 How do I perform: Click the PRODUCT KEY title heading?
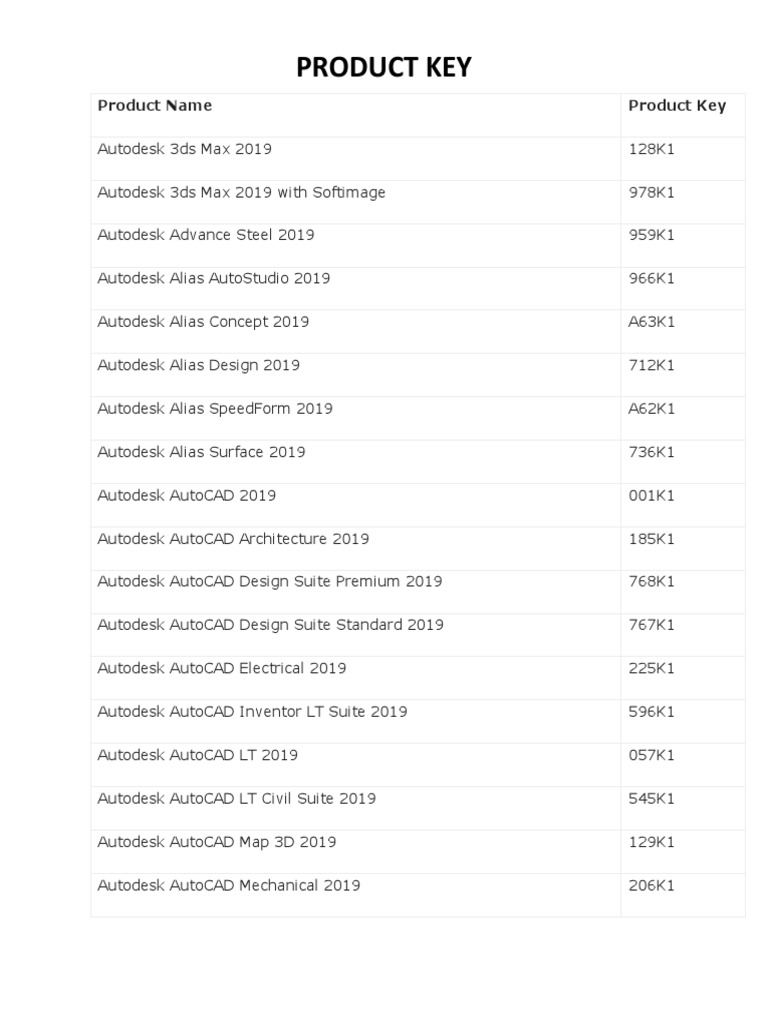tap(383, 68)
